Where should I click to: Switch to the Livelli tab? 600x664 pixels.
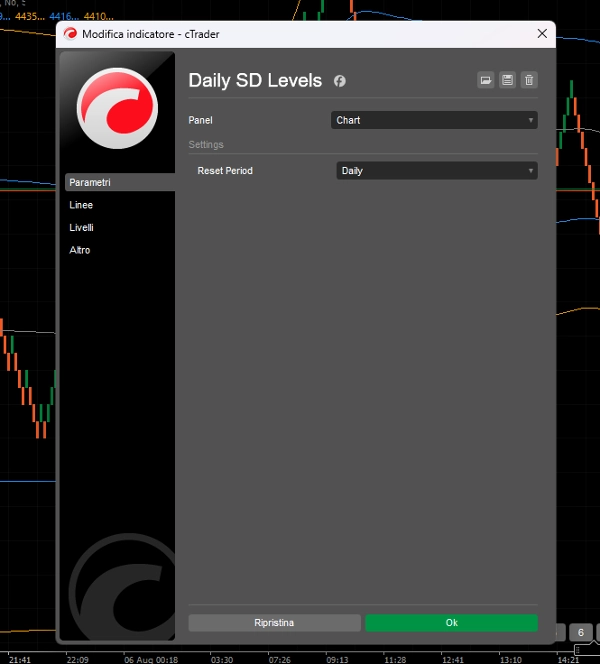point(81,227)
